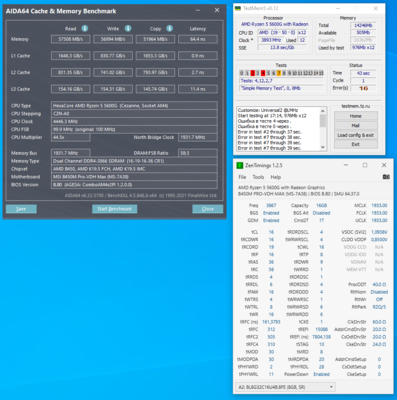
Task: Click the Memory Read result field
Action: (x=70, y=39)
